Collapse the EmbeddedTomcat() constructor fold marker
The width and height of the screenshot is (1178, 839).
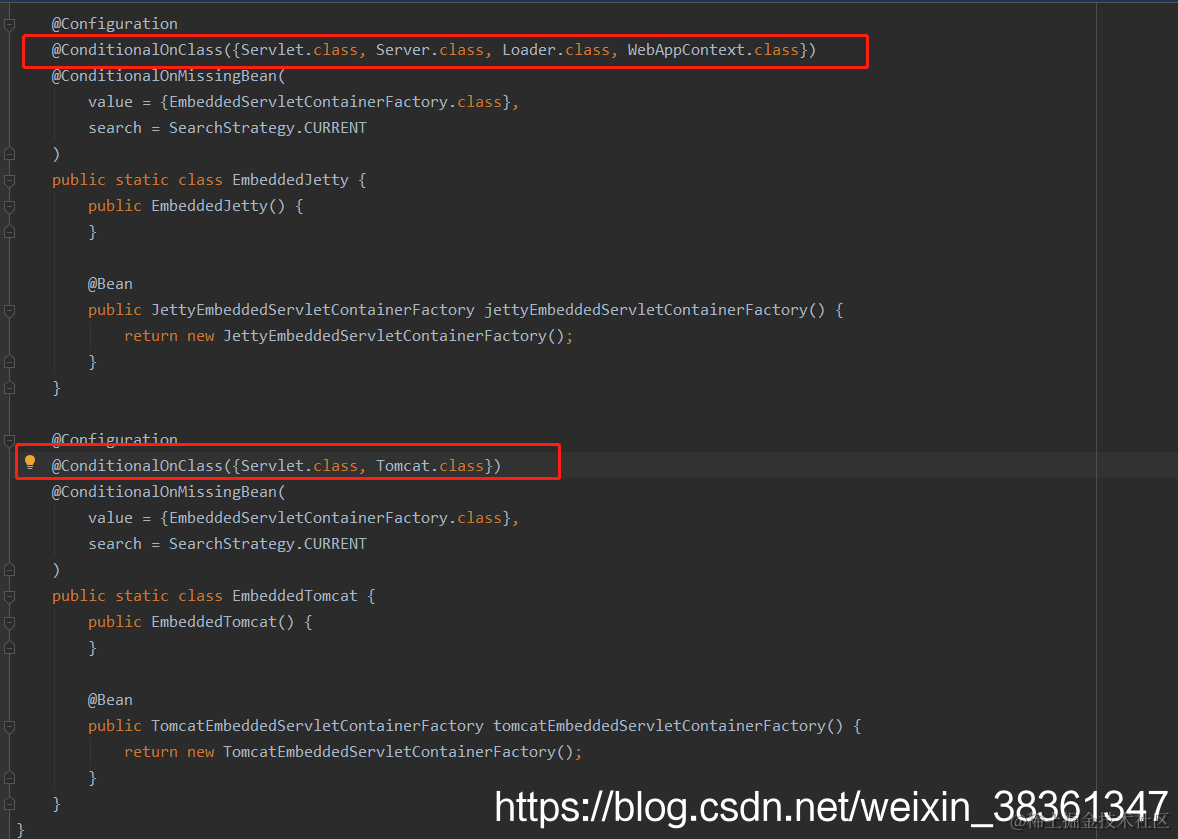coord(10,623)
